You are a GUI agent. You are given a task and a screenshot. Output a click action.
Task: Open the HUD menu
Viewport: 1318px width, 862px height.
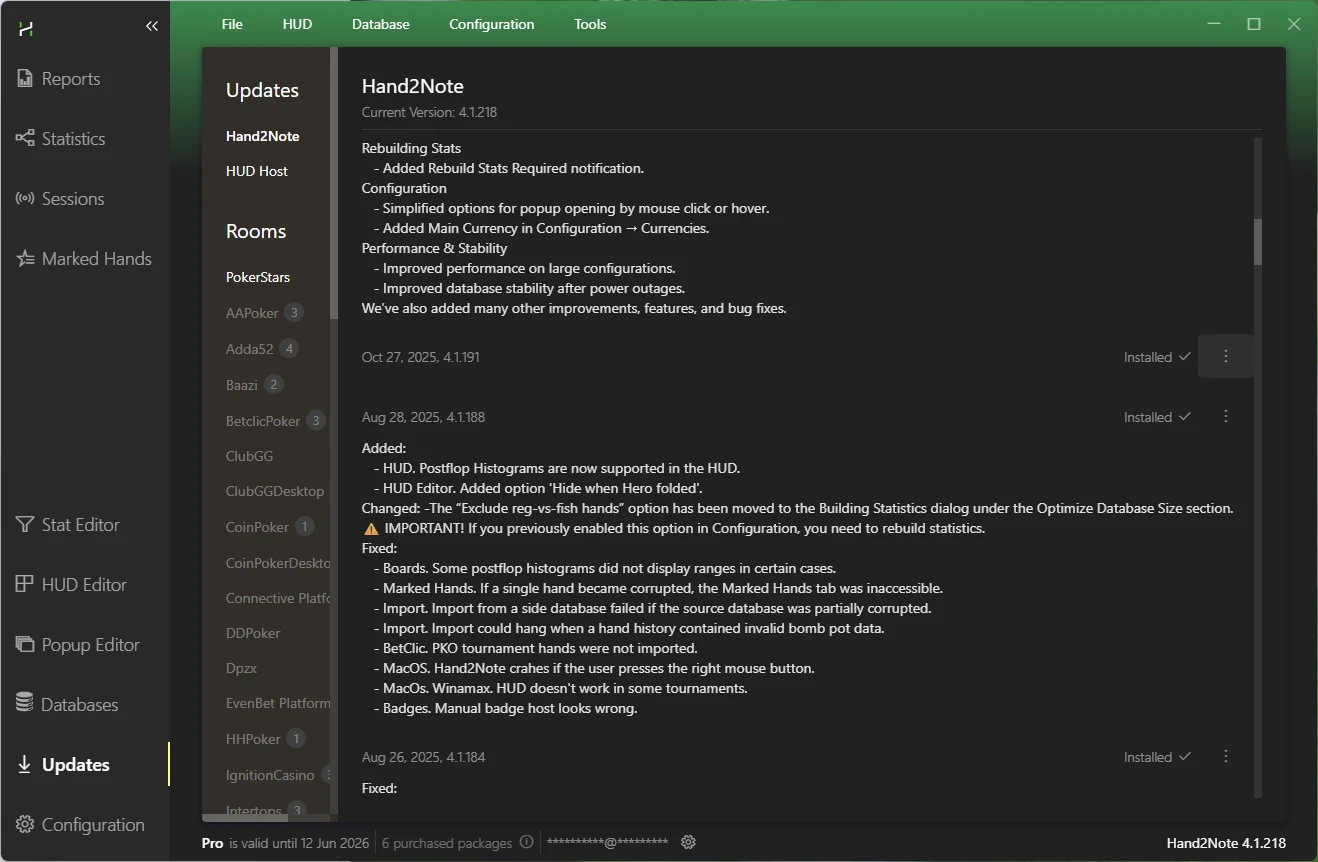(297, 24)
